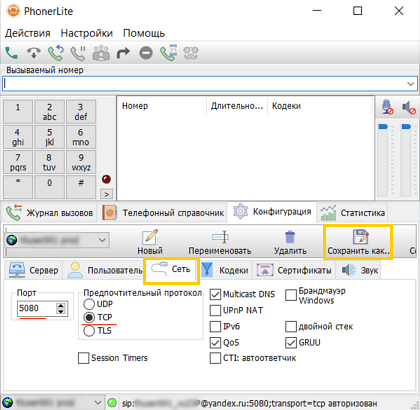Image resolution: width=420 pixels, height=410 pixels.
Task: Select the Сеть settings tab
Action: 171,269
